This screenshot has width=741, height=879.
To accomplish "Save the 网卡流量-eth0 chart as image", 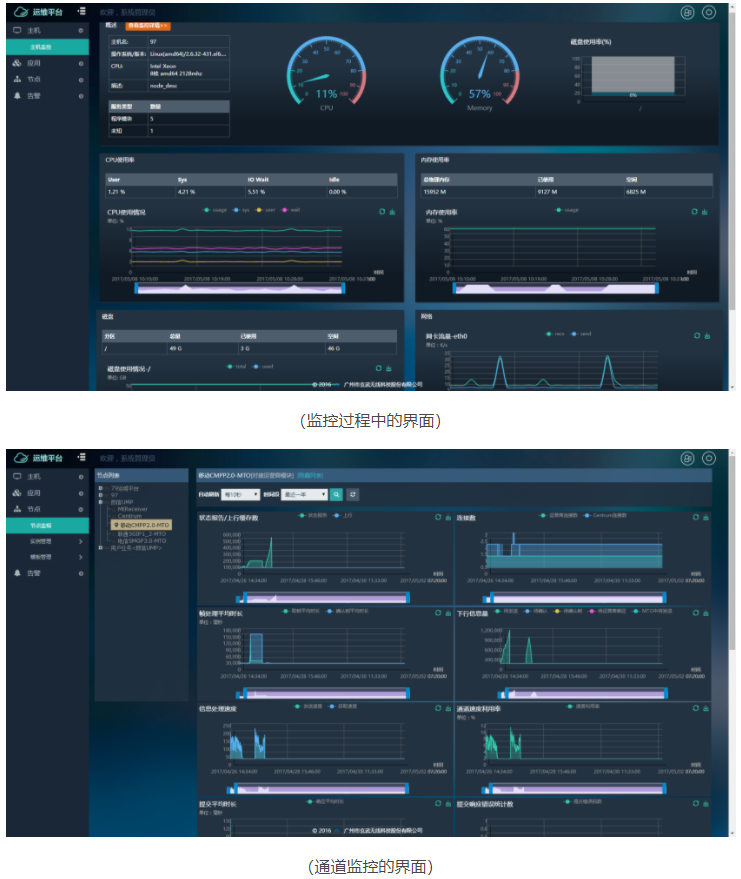I will [x=707, y=335].
